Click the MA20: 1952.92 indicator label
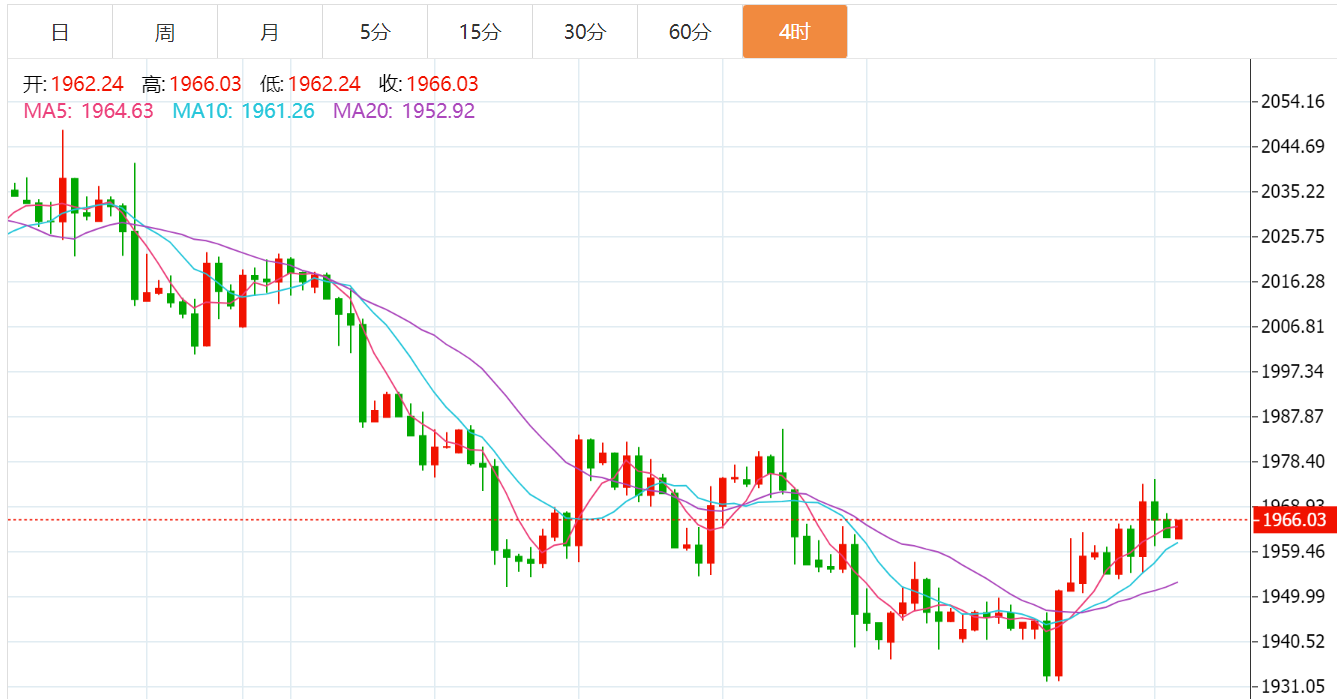1337x699 pixels. [404, 111]
